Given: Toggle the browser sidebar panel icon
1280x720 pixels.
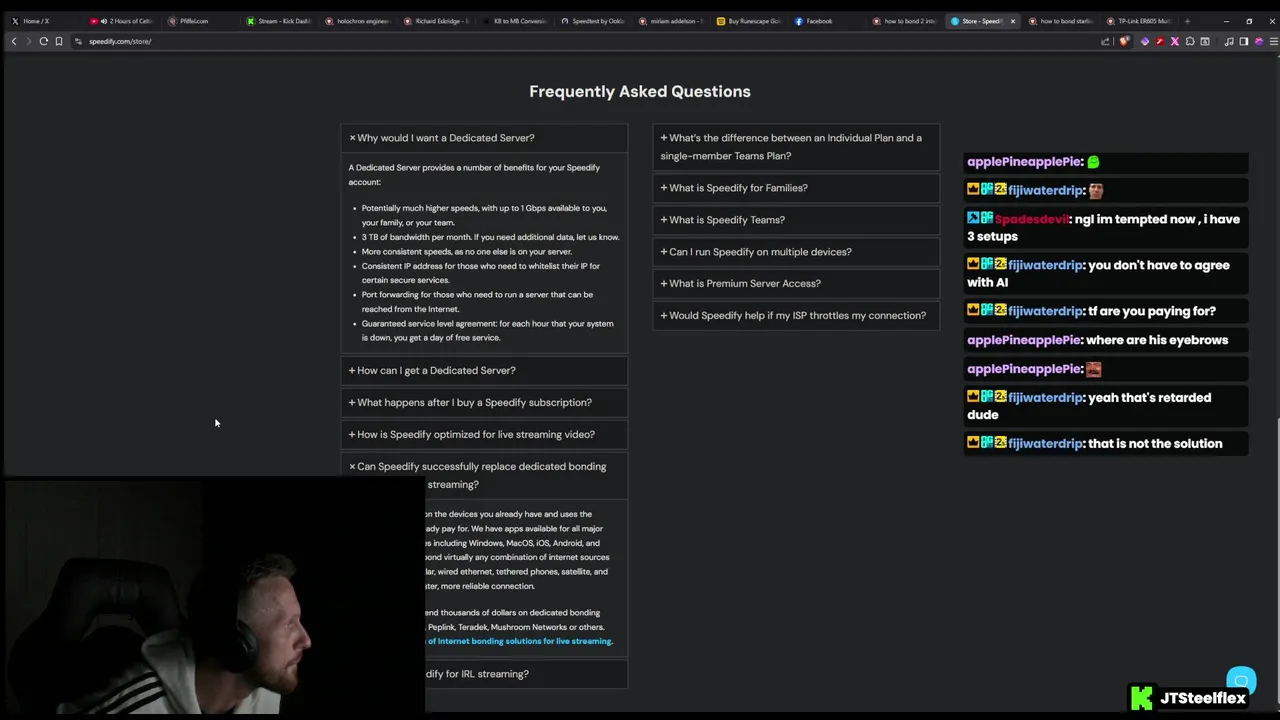Looking at the screenshot, I should (x=1244, y=41).
